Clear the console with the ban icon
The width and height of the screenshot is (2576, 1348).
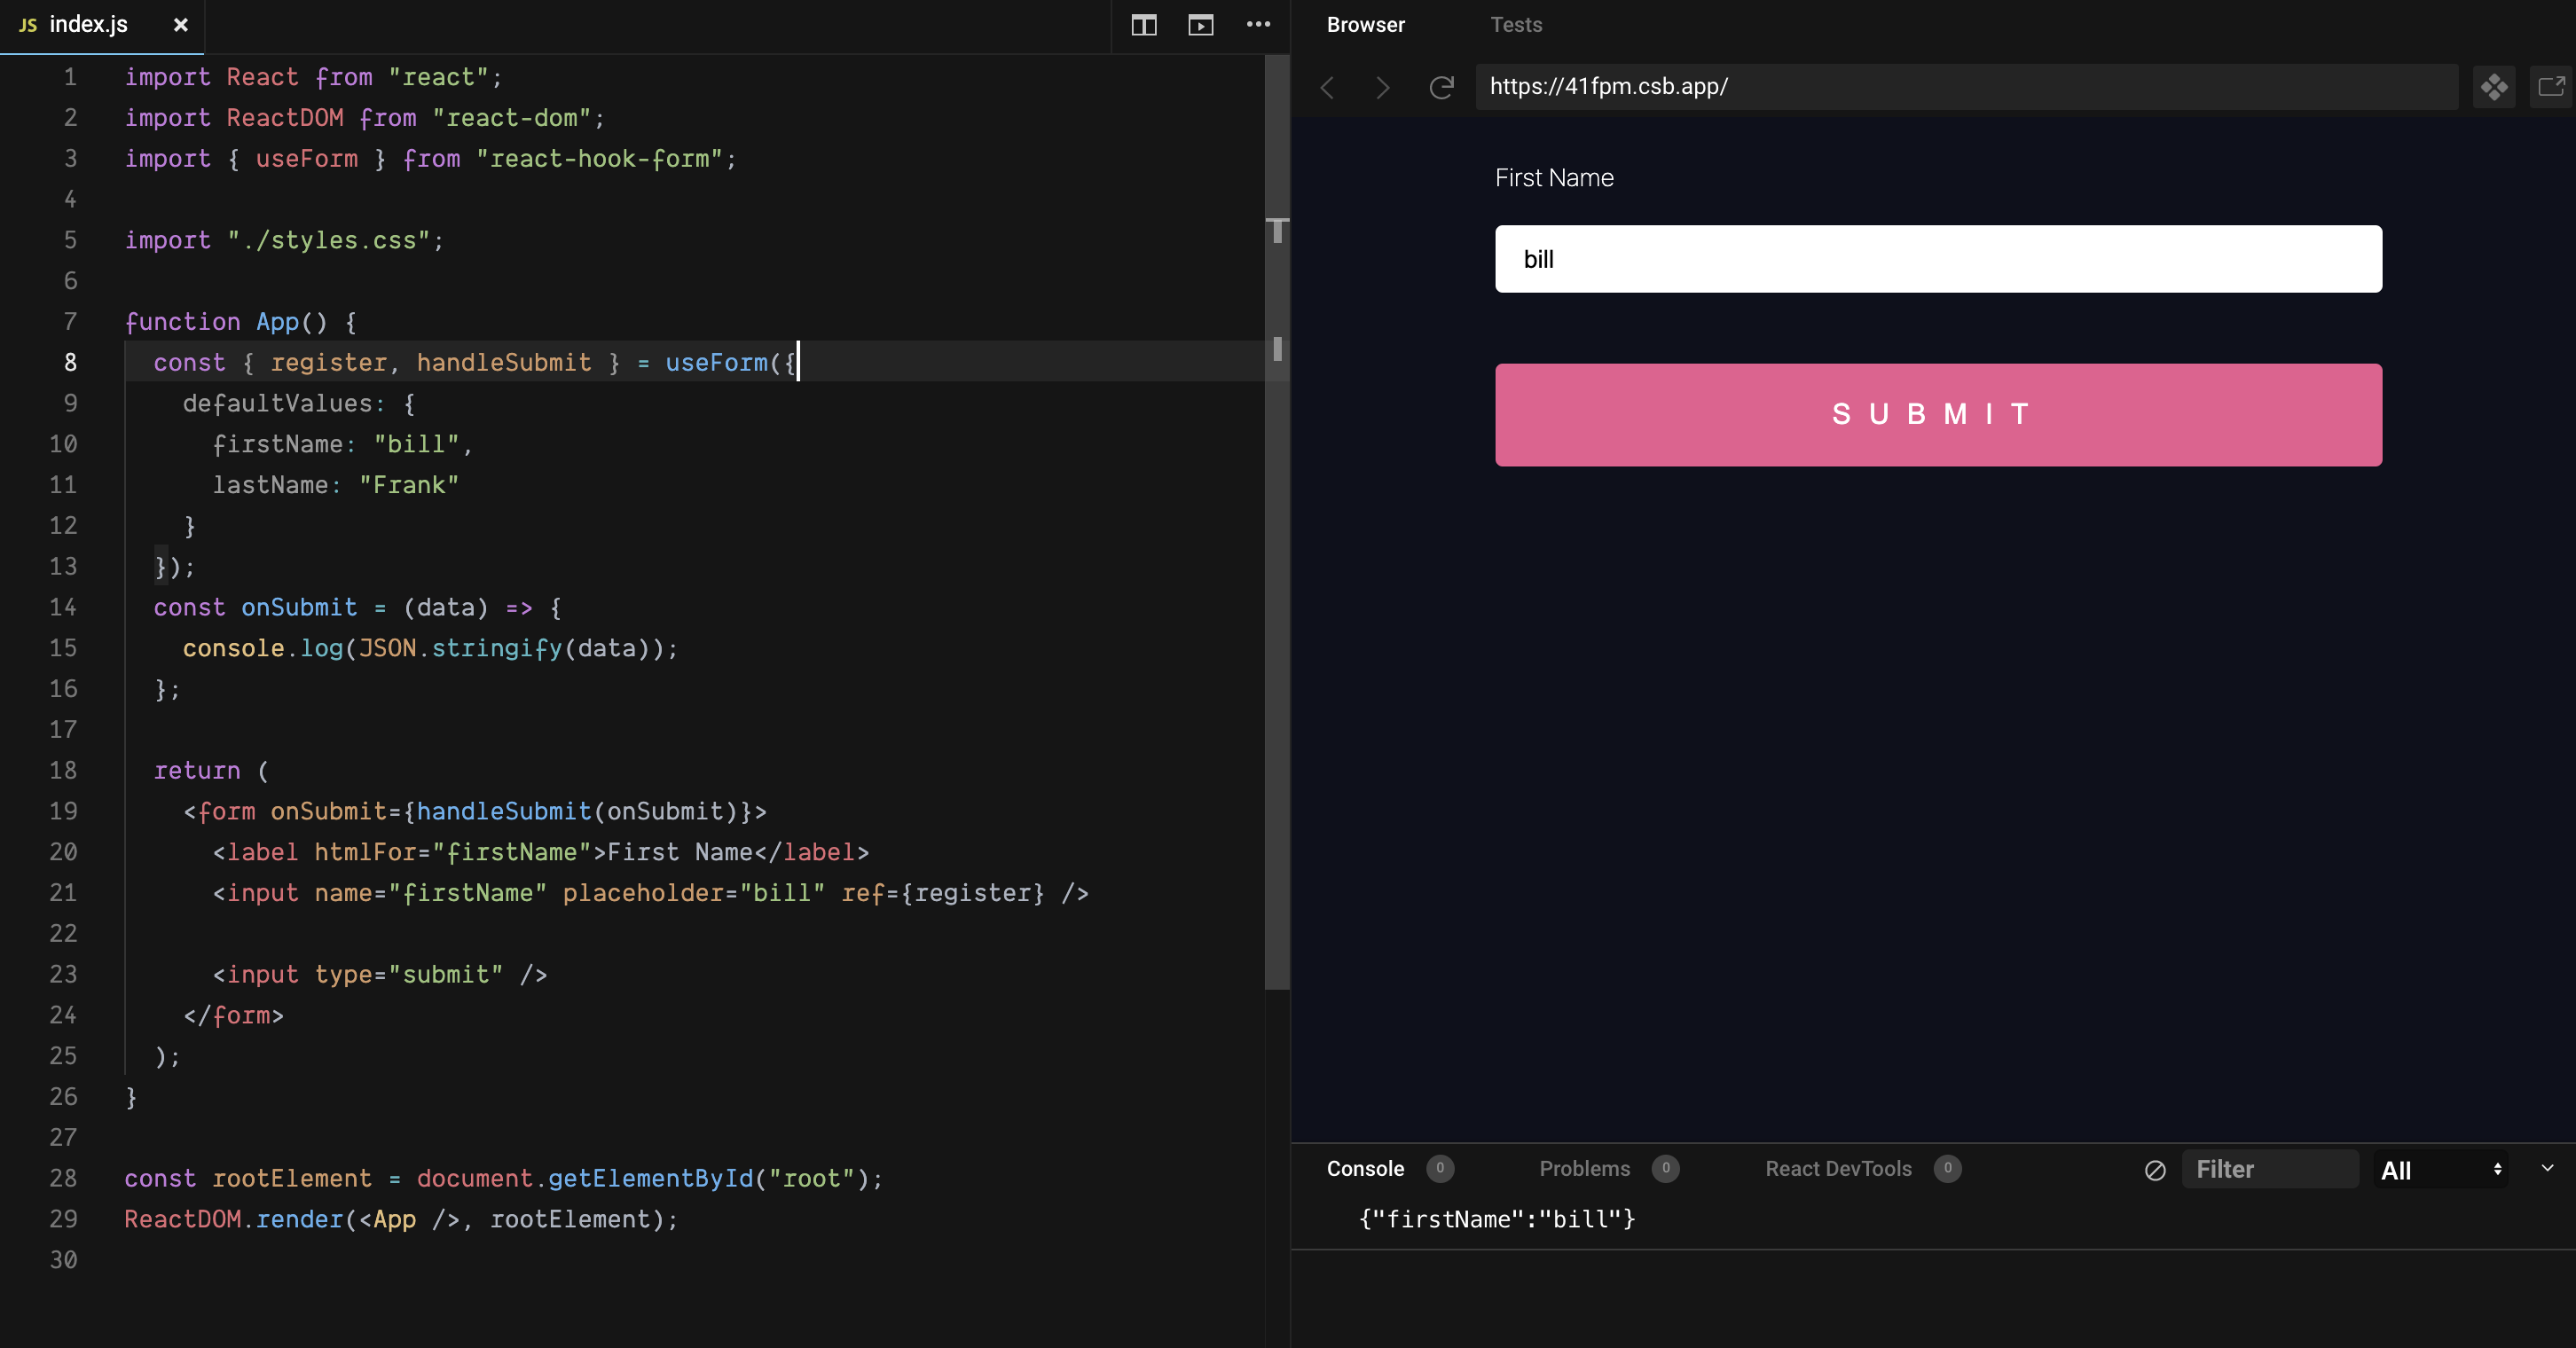tap(2155, 1169)
